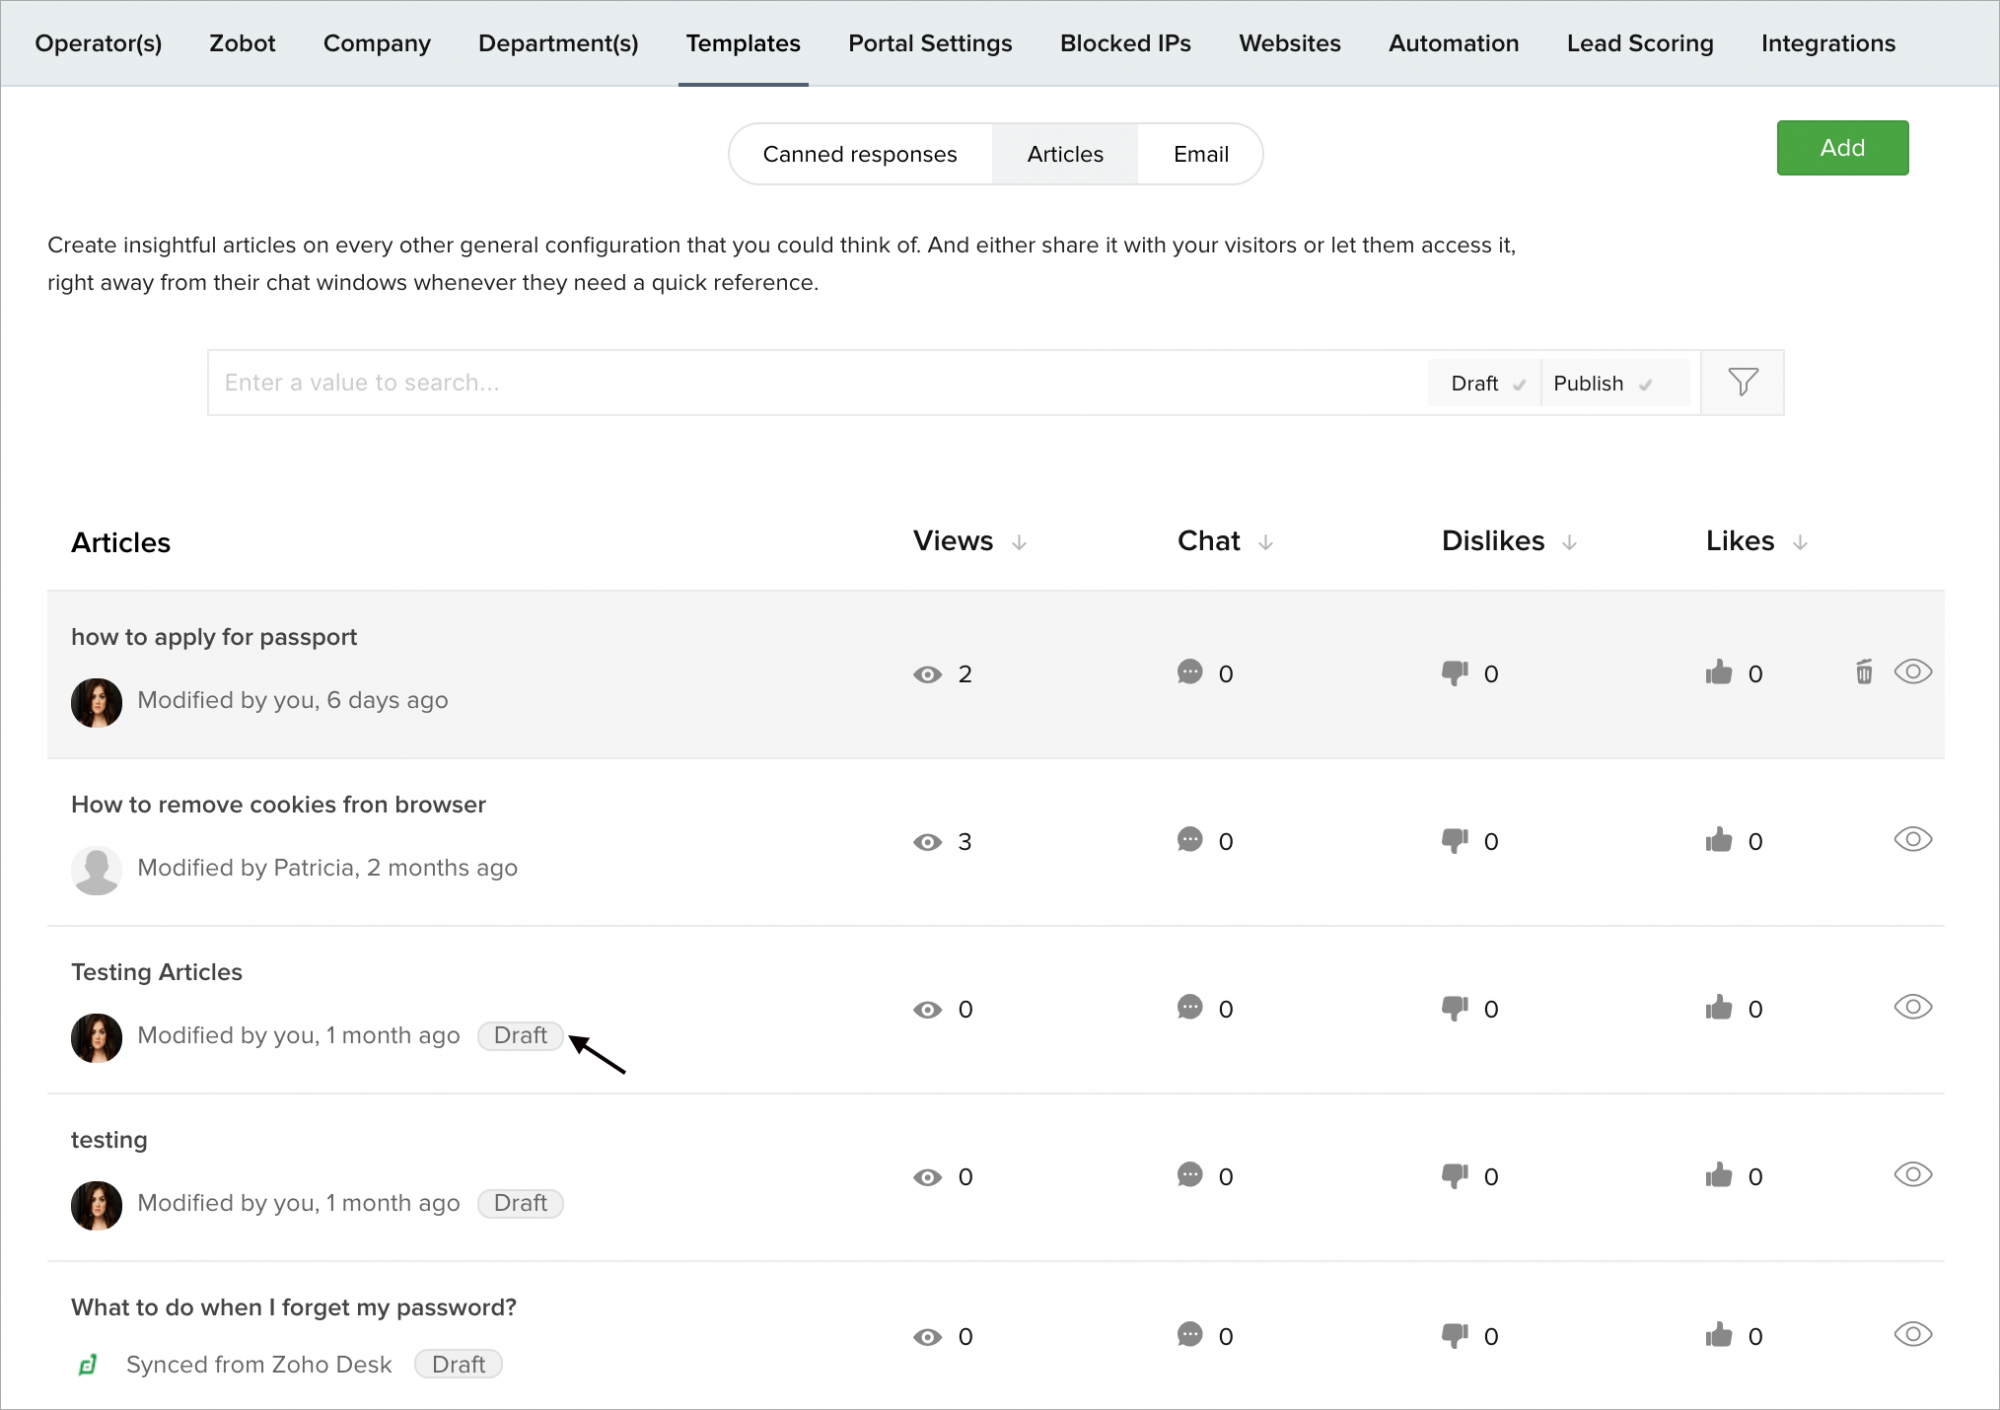Click chat bubble icon on Testing Articles row
Image resolution: width=2000 pixels, height=1410 pixels.
pyautogui.click(x=1189, y=1007)
